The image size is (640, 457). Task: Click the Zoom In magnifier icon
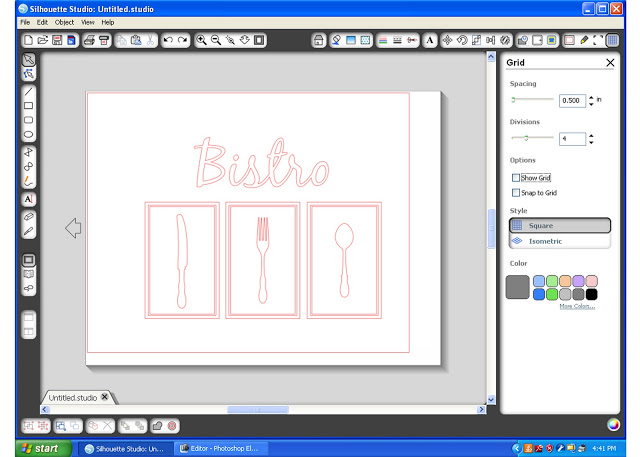tap(201, 40)
